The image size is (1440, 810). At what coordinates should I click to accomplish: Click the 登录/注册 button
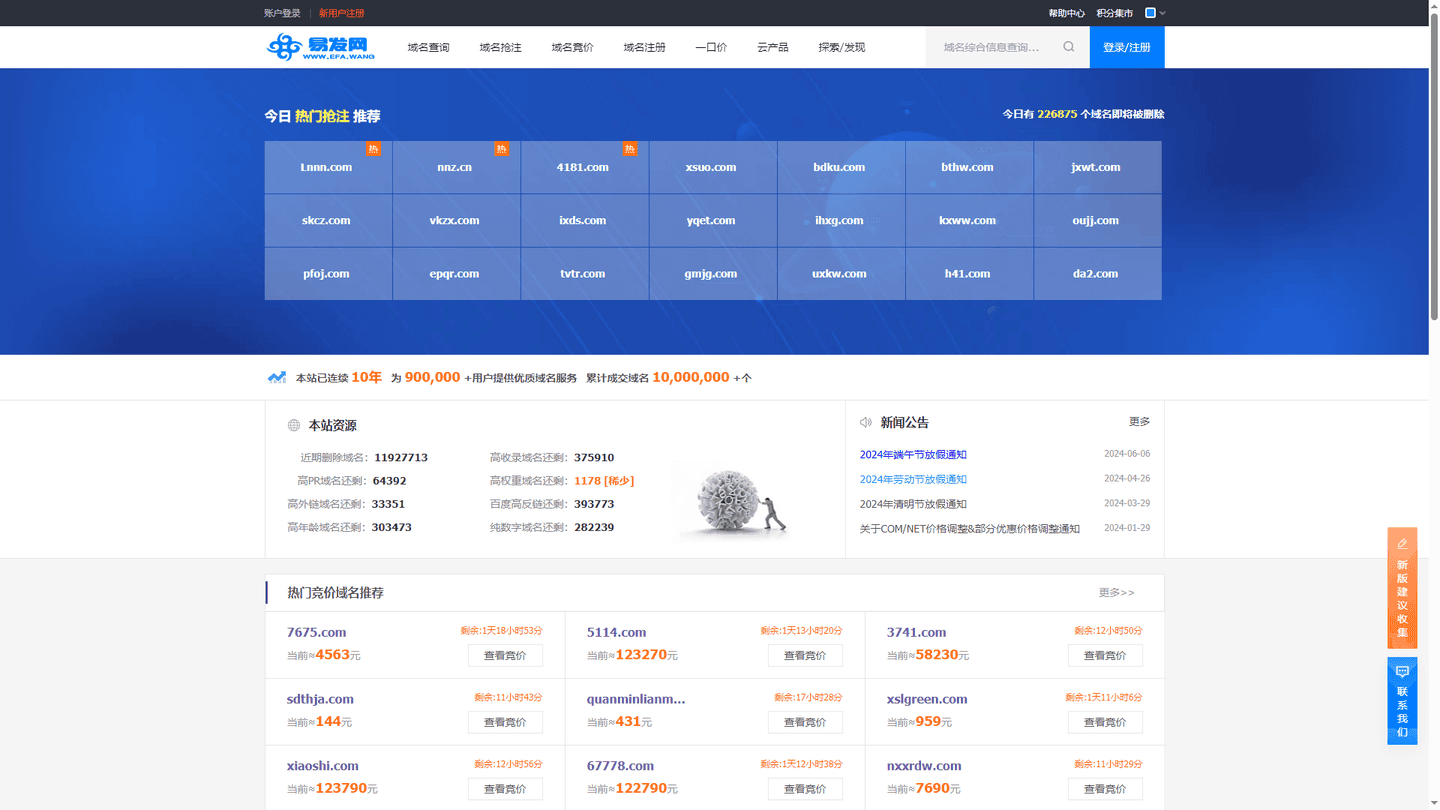[x=1127, y=47]
